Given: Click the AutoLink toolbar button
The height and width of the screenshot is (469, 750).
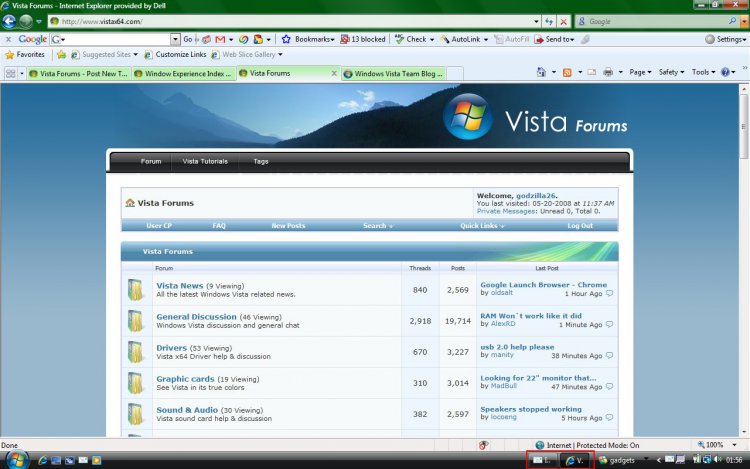Looking at the screenshot, I should pyautogui.click(x=463, y=39).
